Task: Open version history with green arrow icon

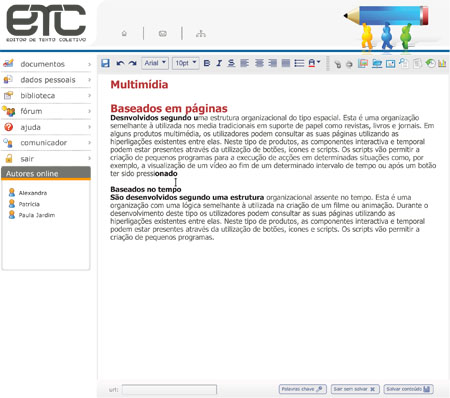Action: tap(430, 63)
